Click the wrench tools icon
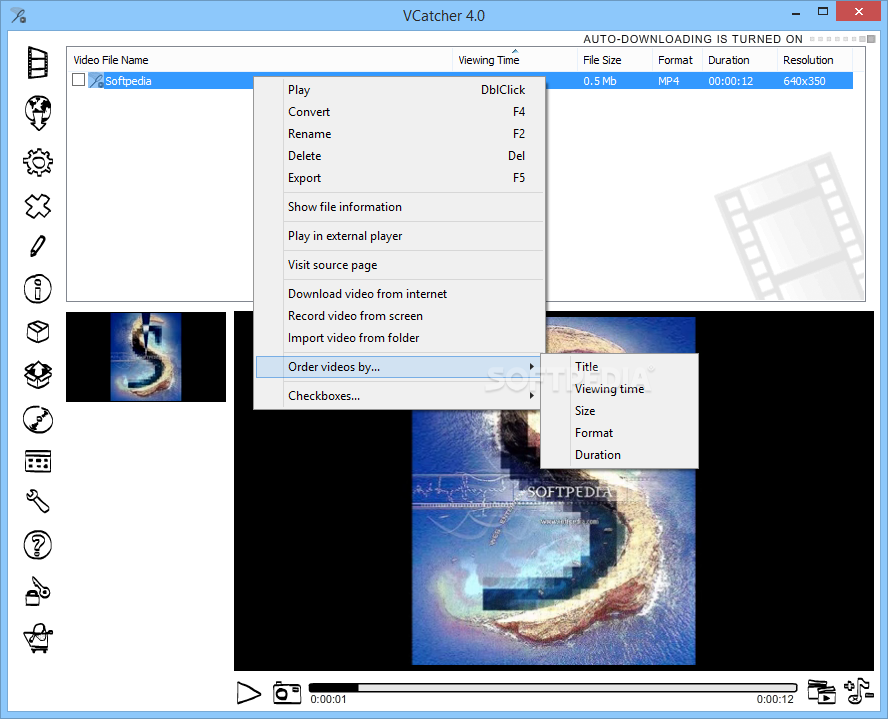This screenshot has height=719, width=888. 38,501
